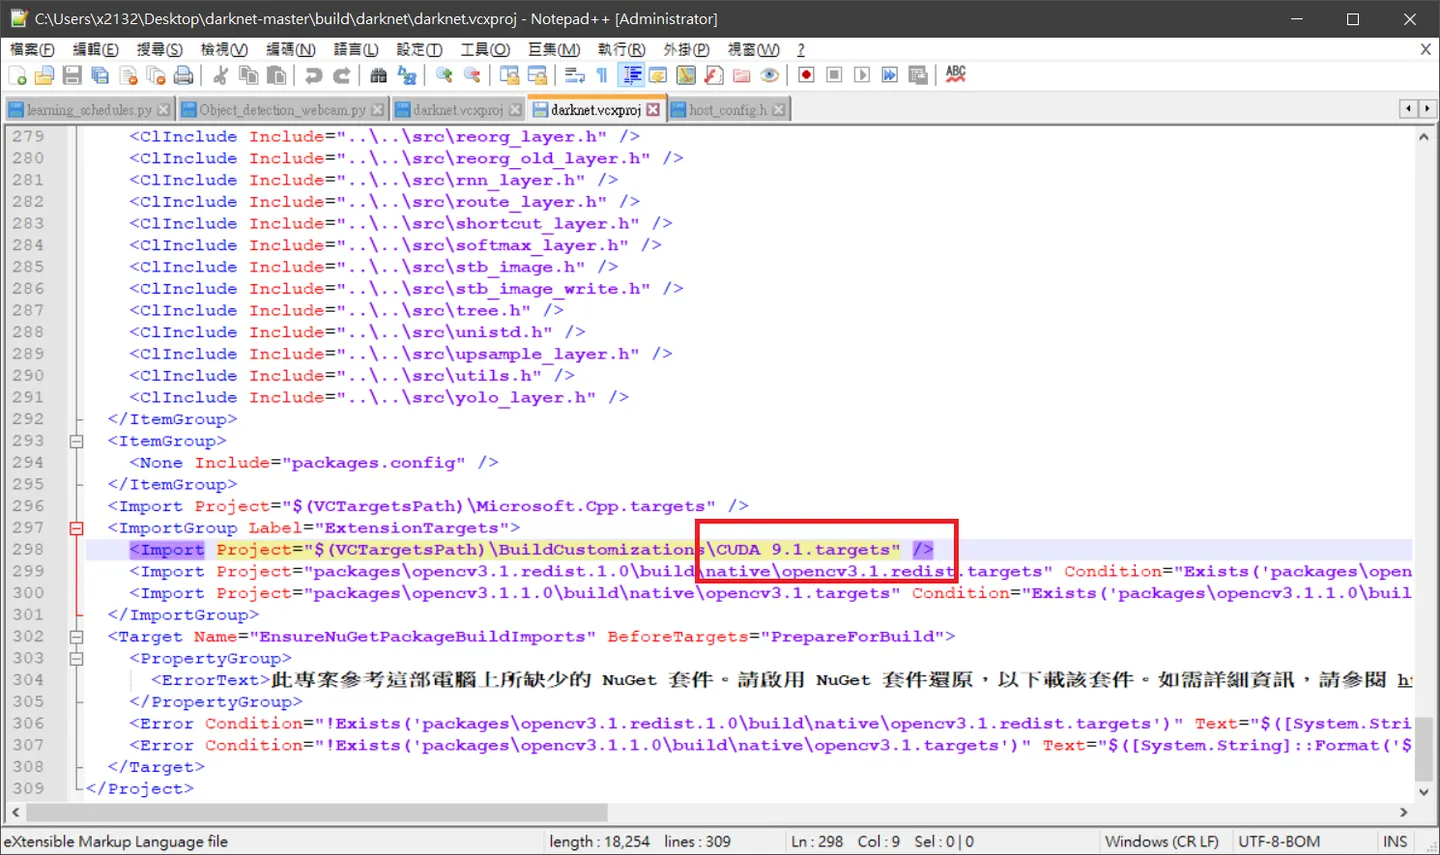The image size is (1440, 855).
Task: Click the Print icon in toolbar
Action: 184,75
